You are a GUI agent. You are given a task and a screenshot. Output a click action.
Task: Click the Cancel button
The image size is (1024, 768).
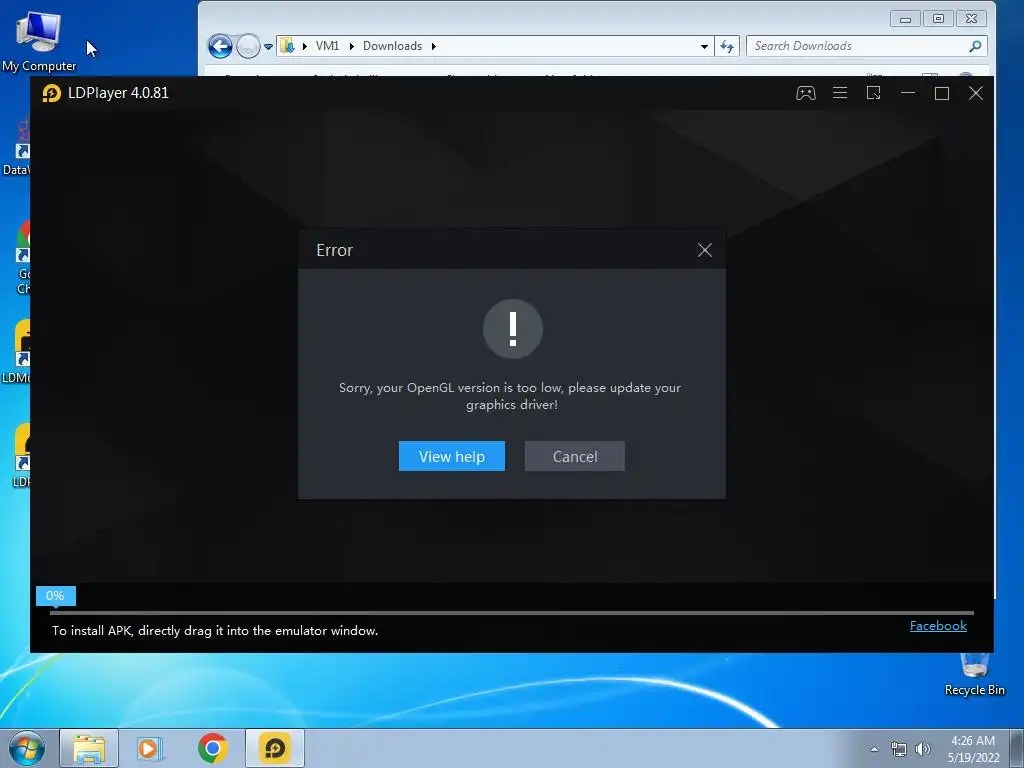575,456
